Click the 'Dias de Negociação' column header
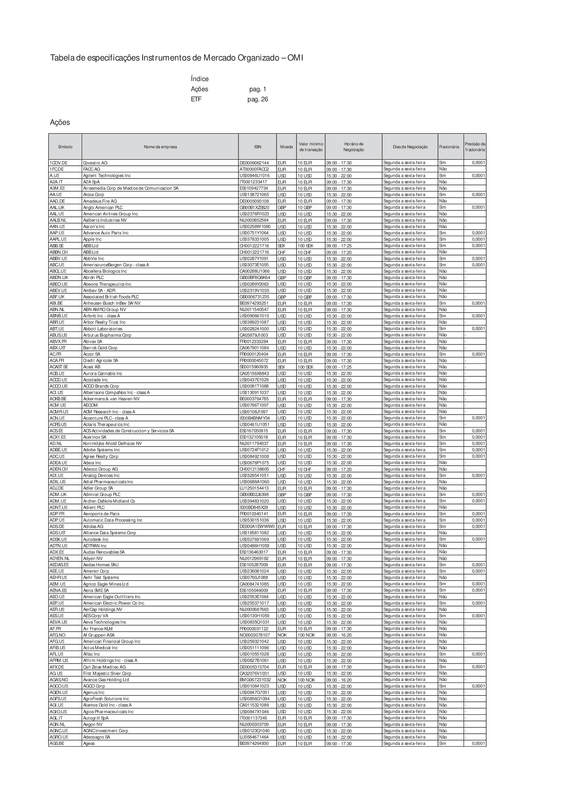Viewport: 566px width, 800px height. click(x=410, y=146)
